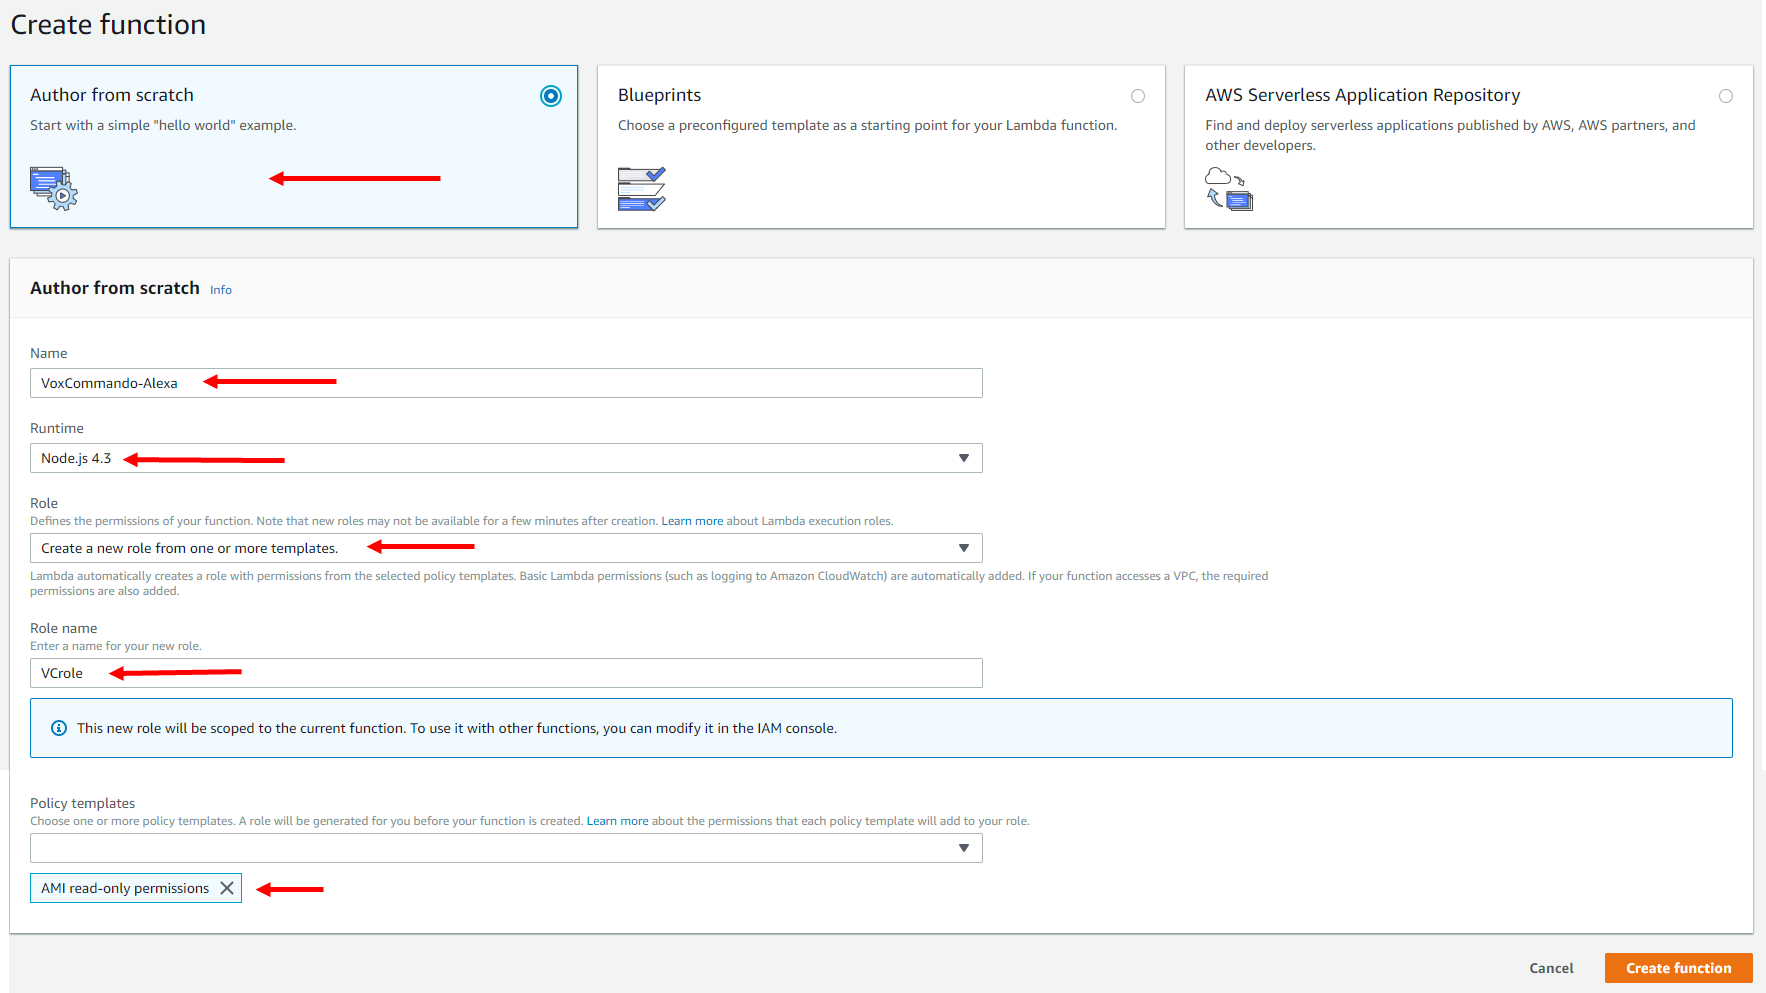The width and height of the screenshot is (1766, 993).
Task: Select the Author from scratch radio button
Action: 551,96
